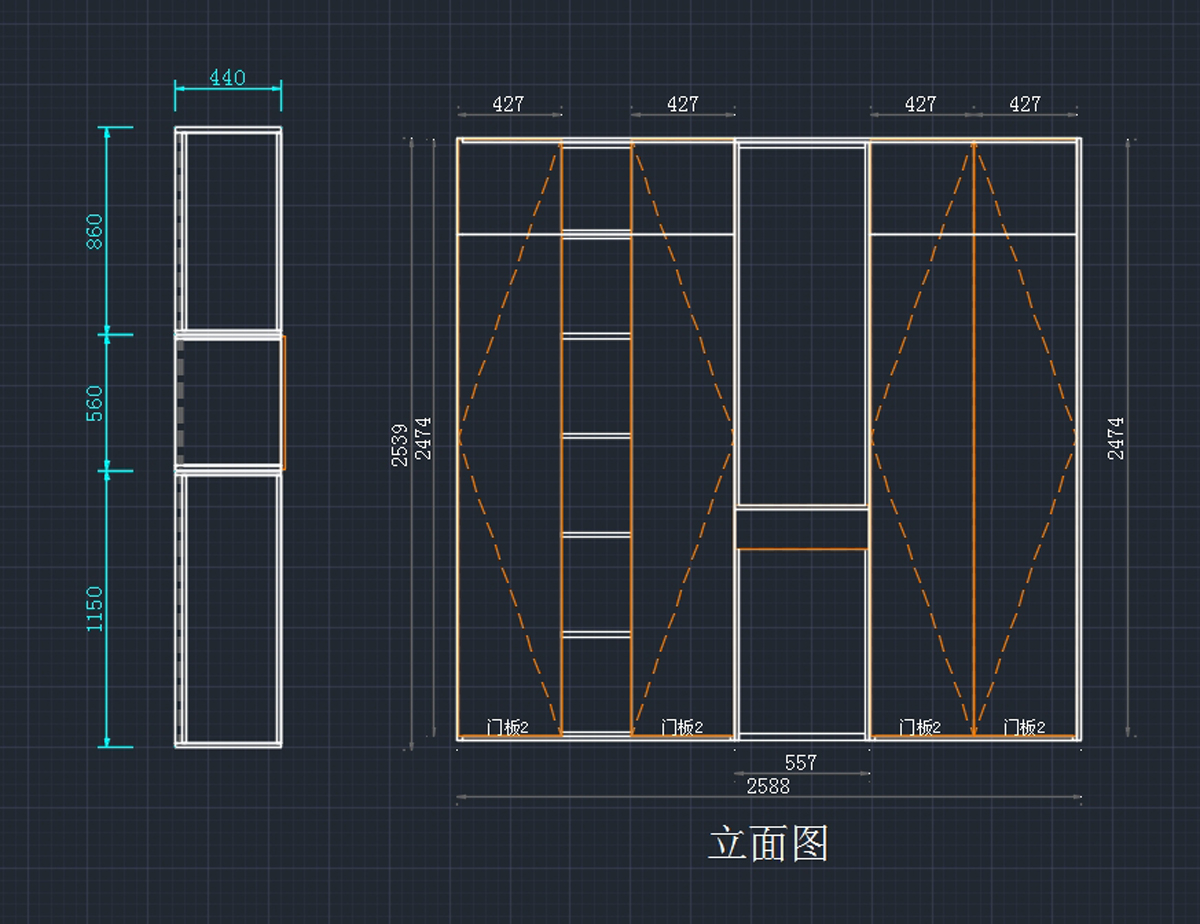The height and width of the screenshot is (924, 1200).
Task: Select the cyan 560 dimension label
Action: [x=94, y=403]
